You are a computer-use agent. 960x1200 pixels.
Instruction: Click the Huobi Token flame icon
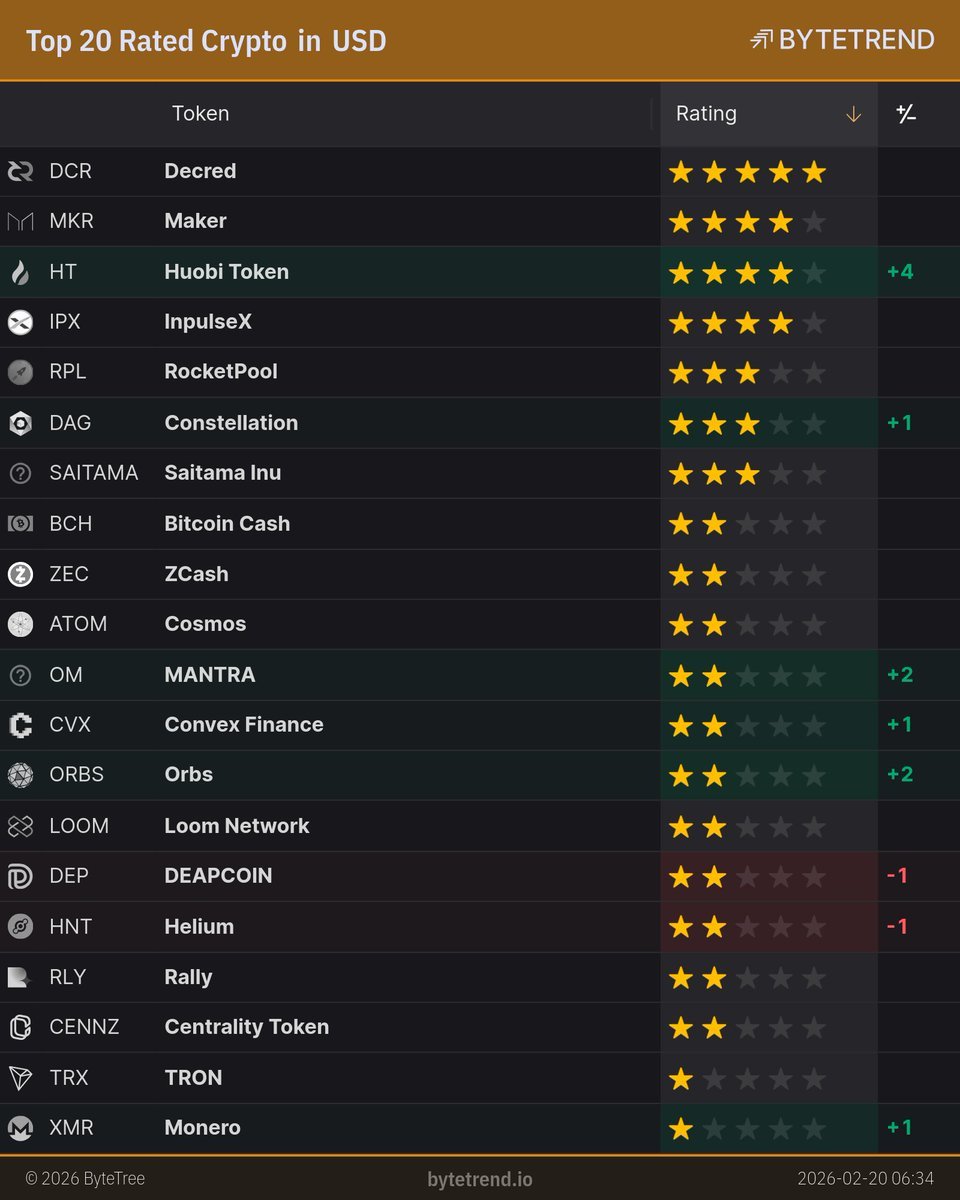pos(20,272)
